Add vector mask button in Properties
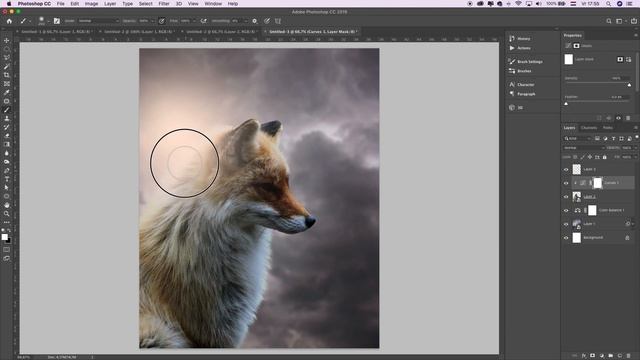Screen dimensions: 640x360 pos(629,59)
